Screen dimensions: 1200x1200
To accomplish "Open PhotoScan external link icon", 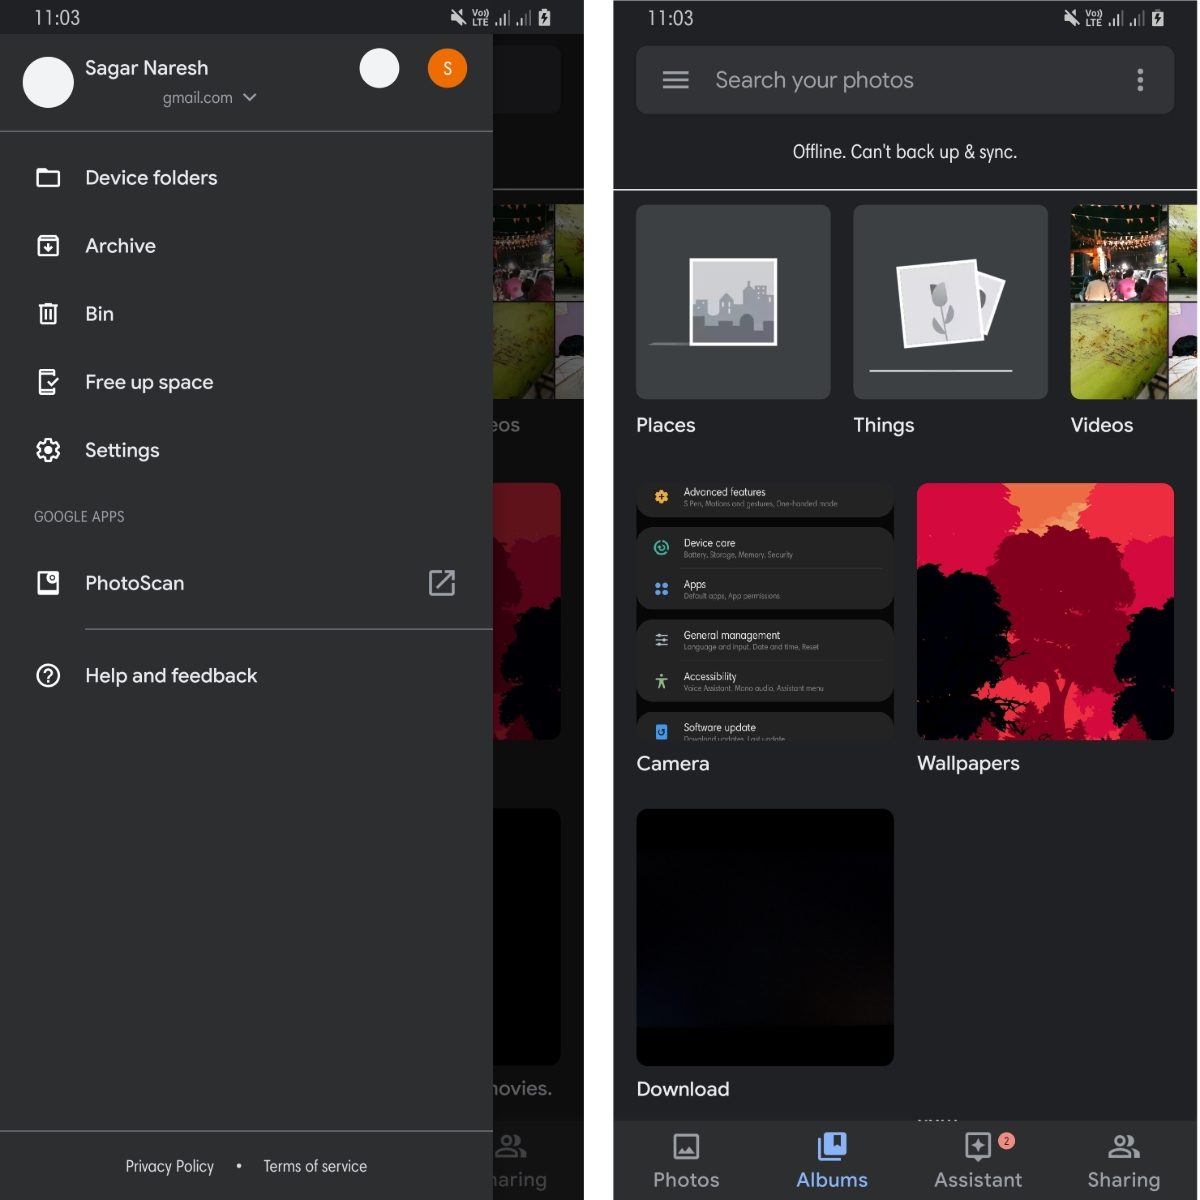I will coord(441,583).
